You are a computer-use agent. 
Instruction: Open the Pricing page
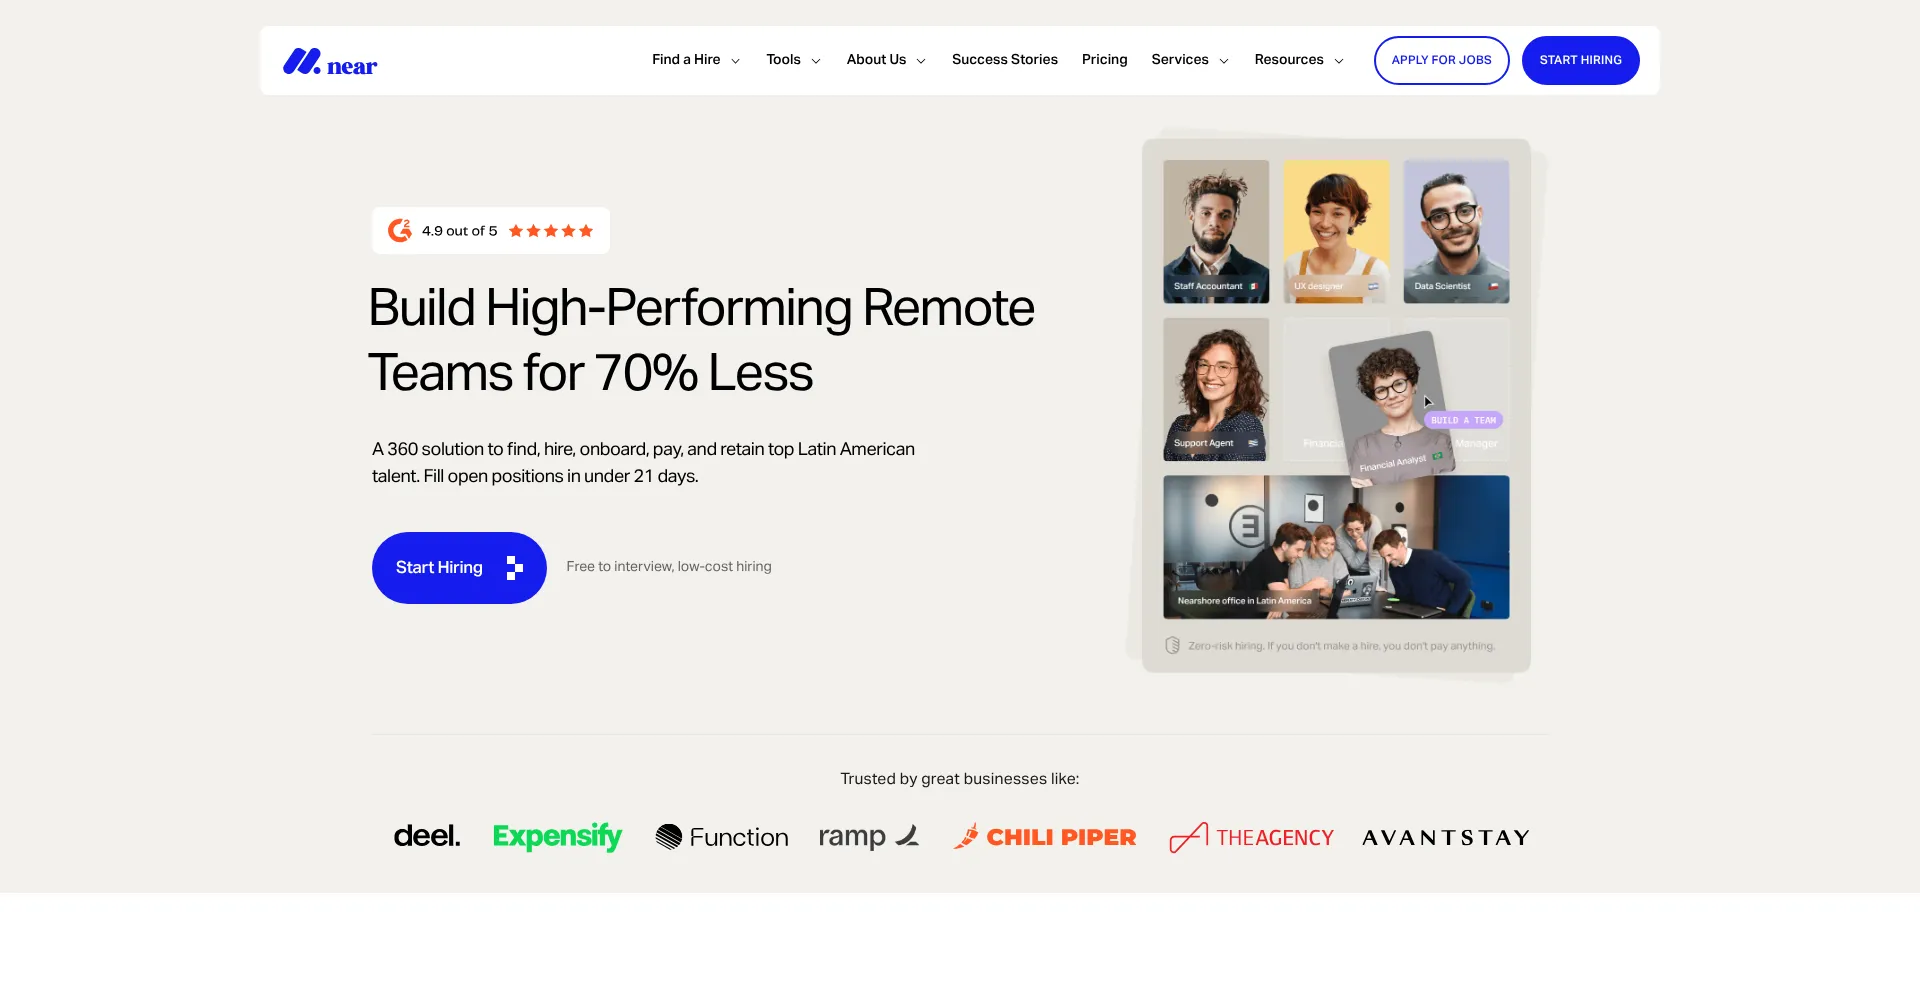coord(1105,60)
